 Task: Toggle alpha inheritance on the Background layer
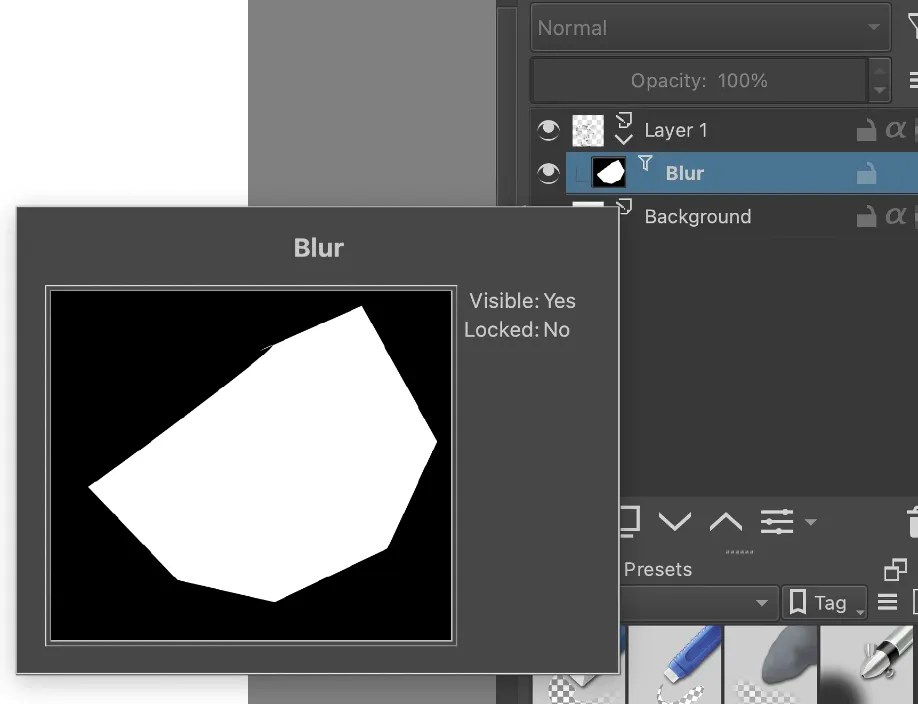coord(896,215)
